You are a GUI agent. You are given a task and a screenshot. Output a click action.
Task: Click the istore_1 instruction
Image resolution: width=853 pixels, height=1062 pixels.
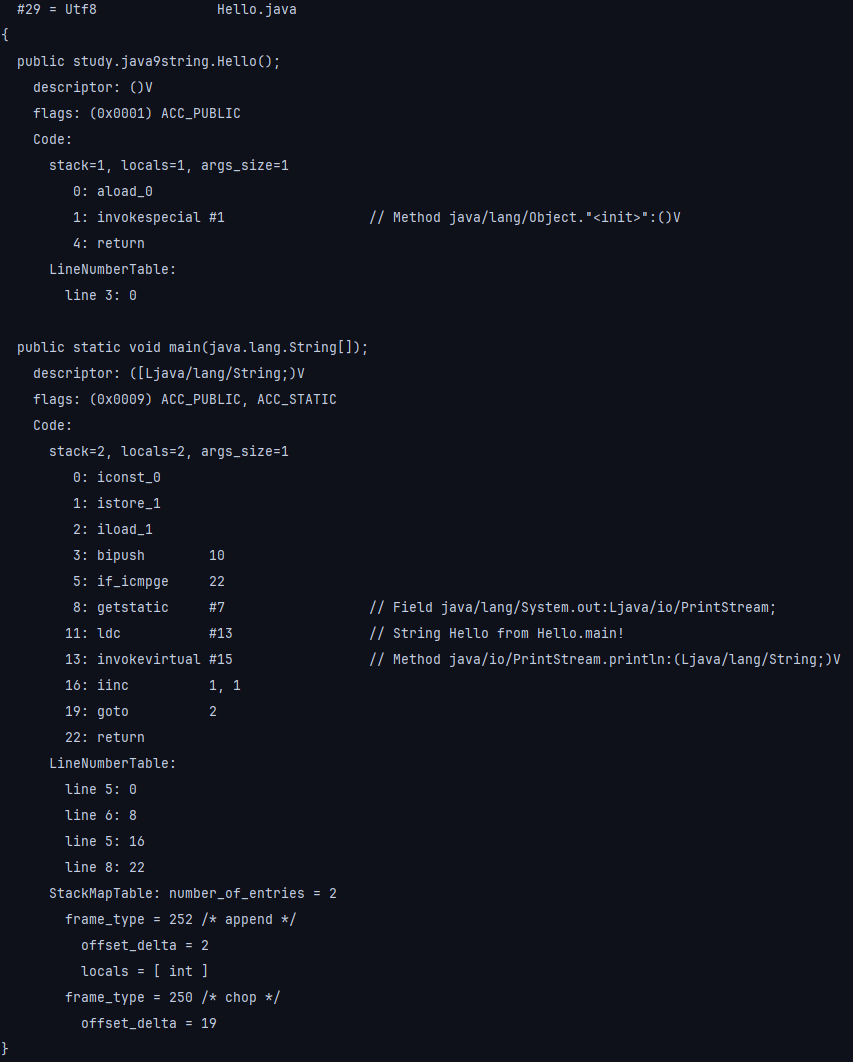click(128, 504)
